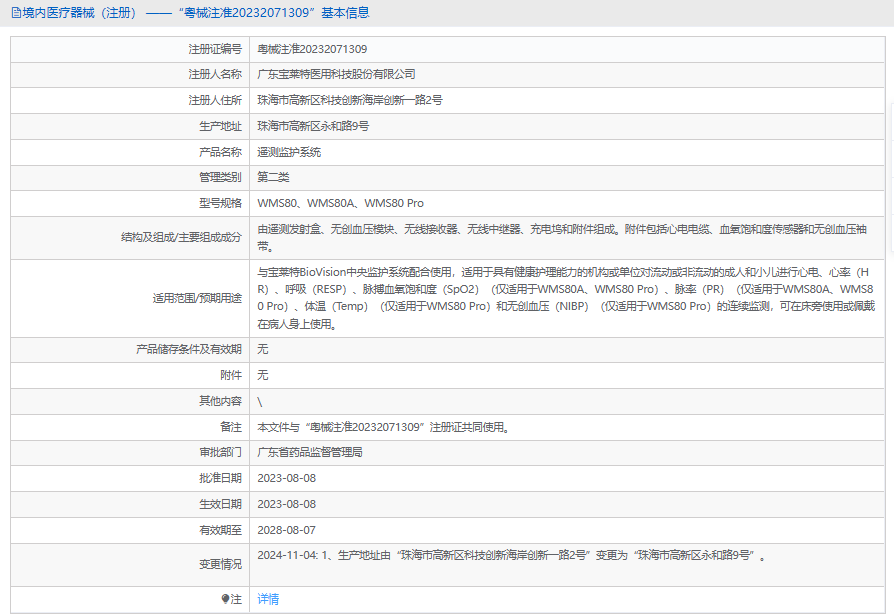Click company name 广东宝莱特医用科技股份有限公司
This screenshot has width=894, height=614.
(336, 74)
